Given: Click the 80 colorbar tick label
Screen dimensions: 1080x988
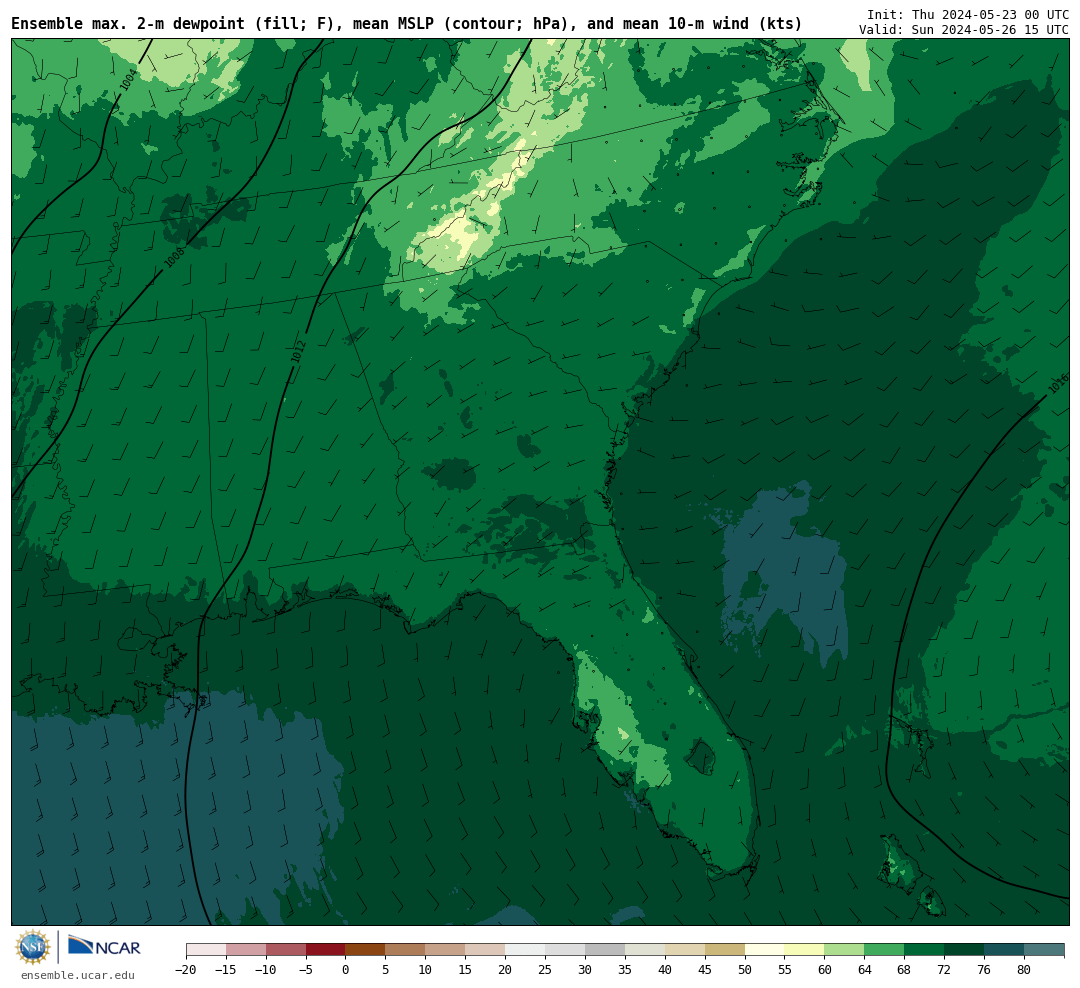Looking at the screenshot, I should pos(1024,969).
